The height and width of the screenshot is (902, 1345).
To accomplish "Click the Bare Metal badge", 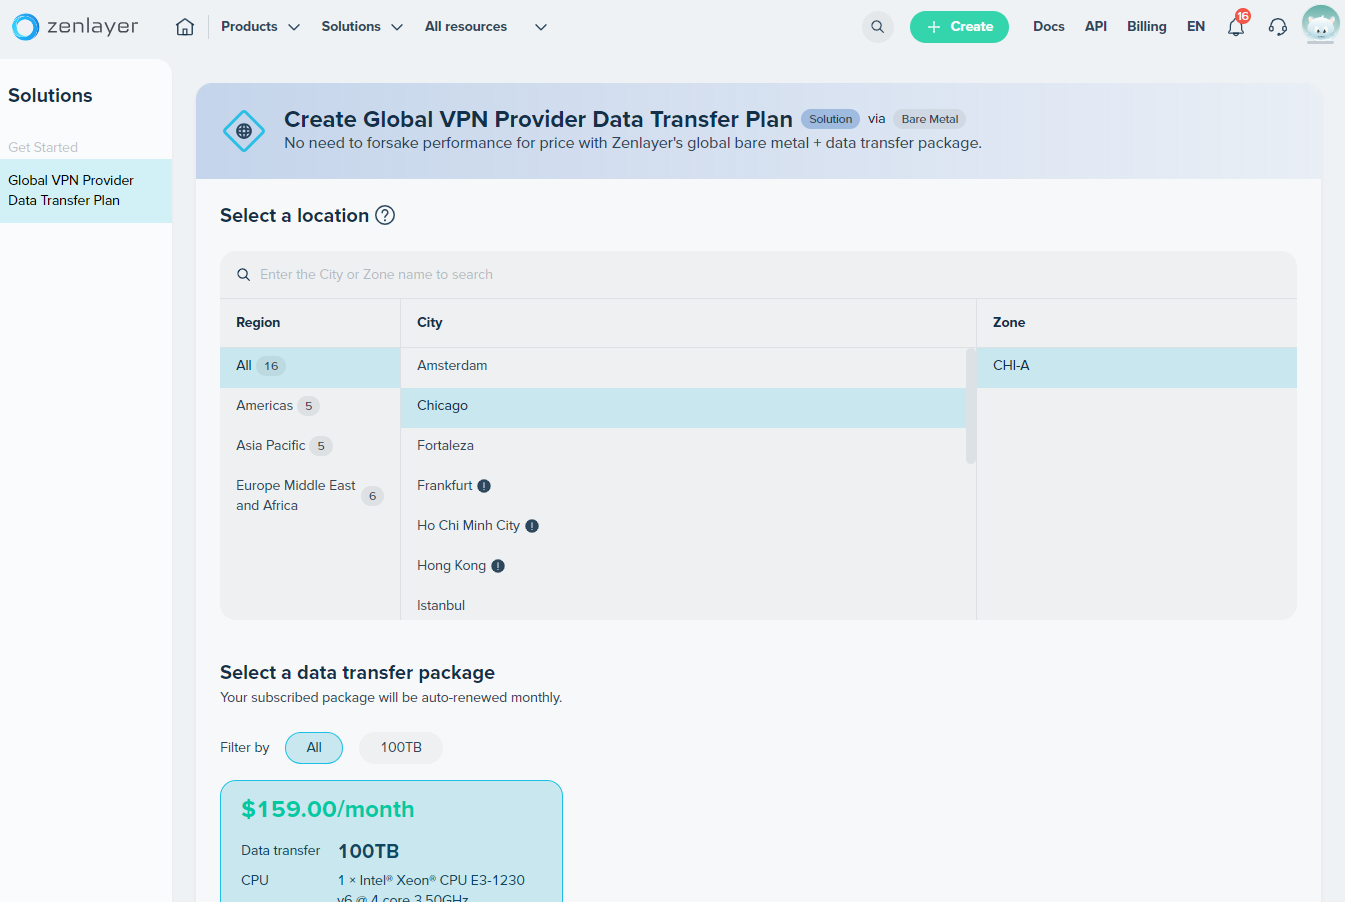I will coord(930,119).
